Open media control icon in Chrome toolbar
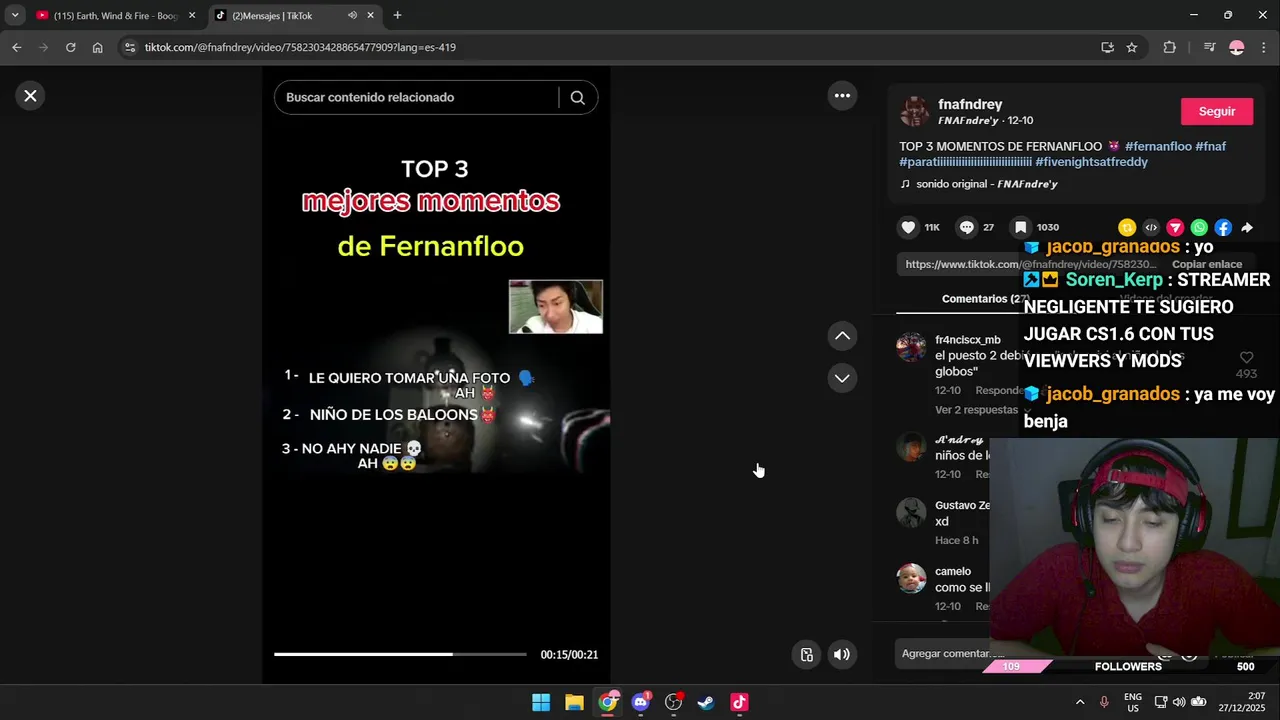This screenshot has width=1280, height=720. tap(1209, 47)
